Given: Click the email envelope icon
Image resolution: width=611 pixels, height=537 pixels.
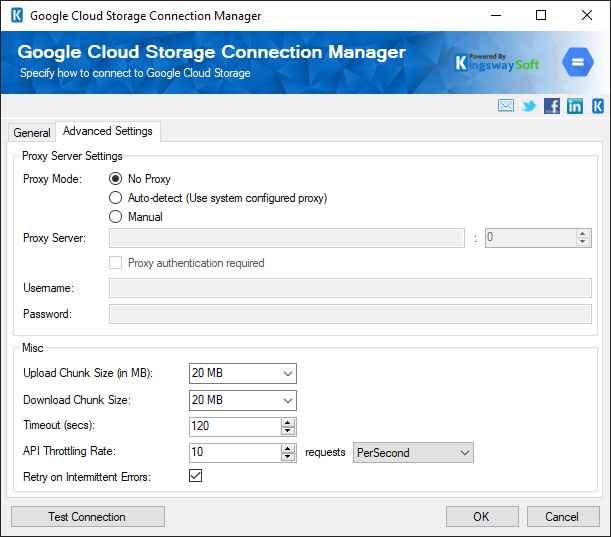Looking at the screenshot, I should [505, 105].
